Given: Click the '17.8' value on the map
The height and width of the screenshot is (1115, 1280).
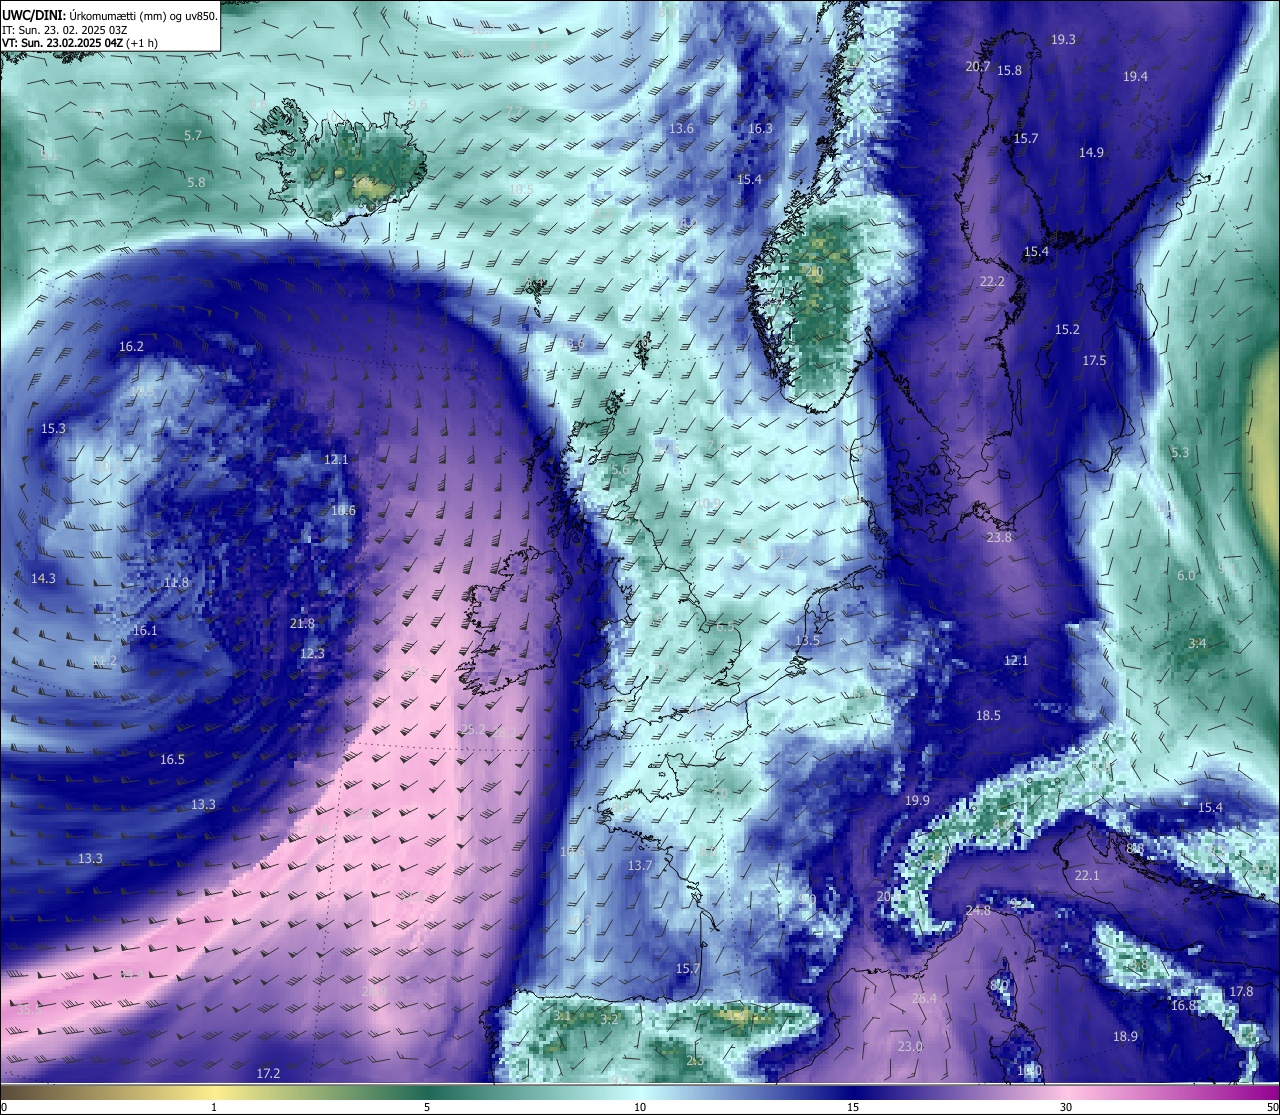Looking at the screenshot, I should pyautogui.click(x=1241, y=992).
